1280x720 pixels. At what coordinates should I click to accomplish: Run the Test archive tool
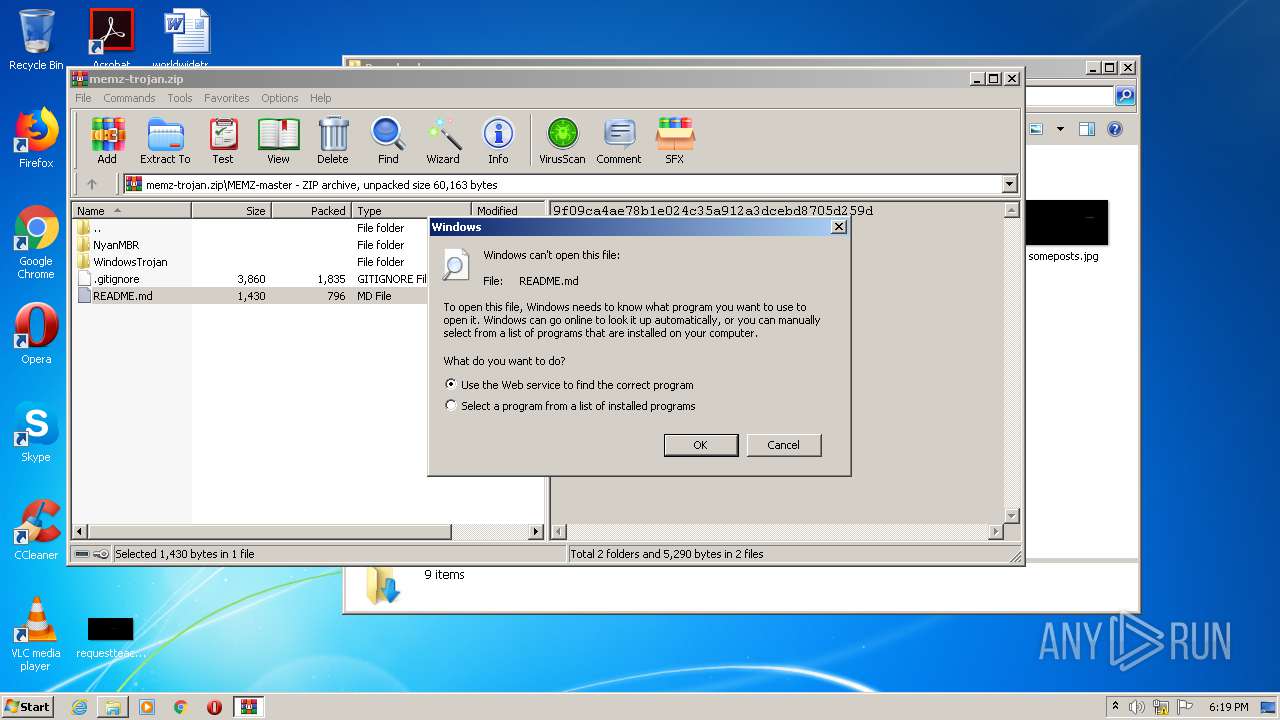(223, 141)
